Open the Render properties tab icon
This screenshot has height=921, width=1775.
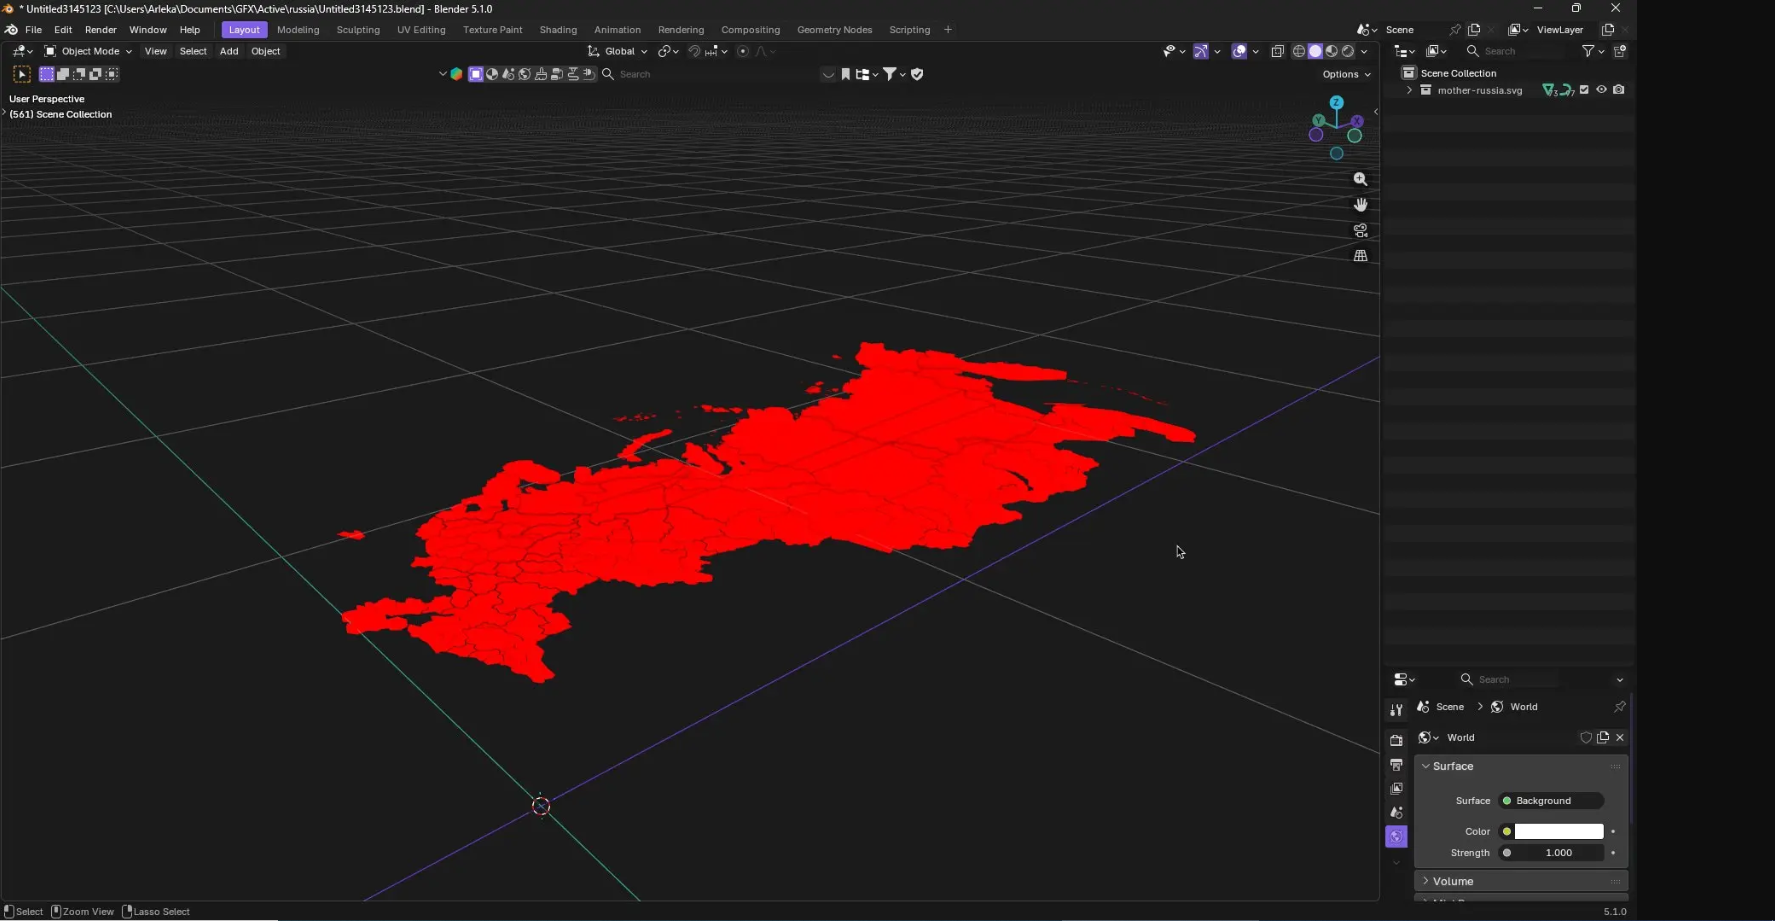pos(1396,741)
